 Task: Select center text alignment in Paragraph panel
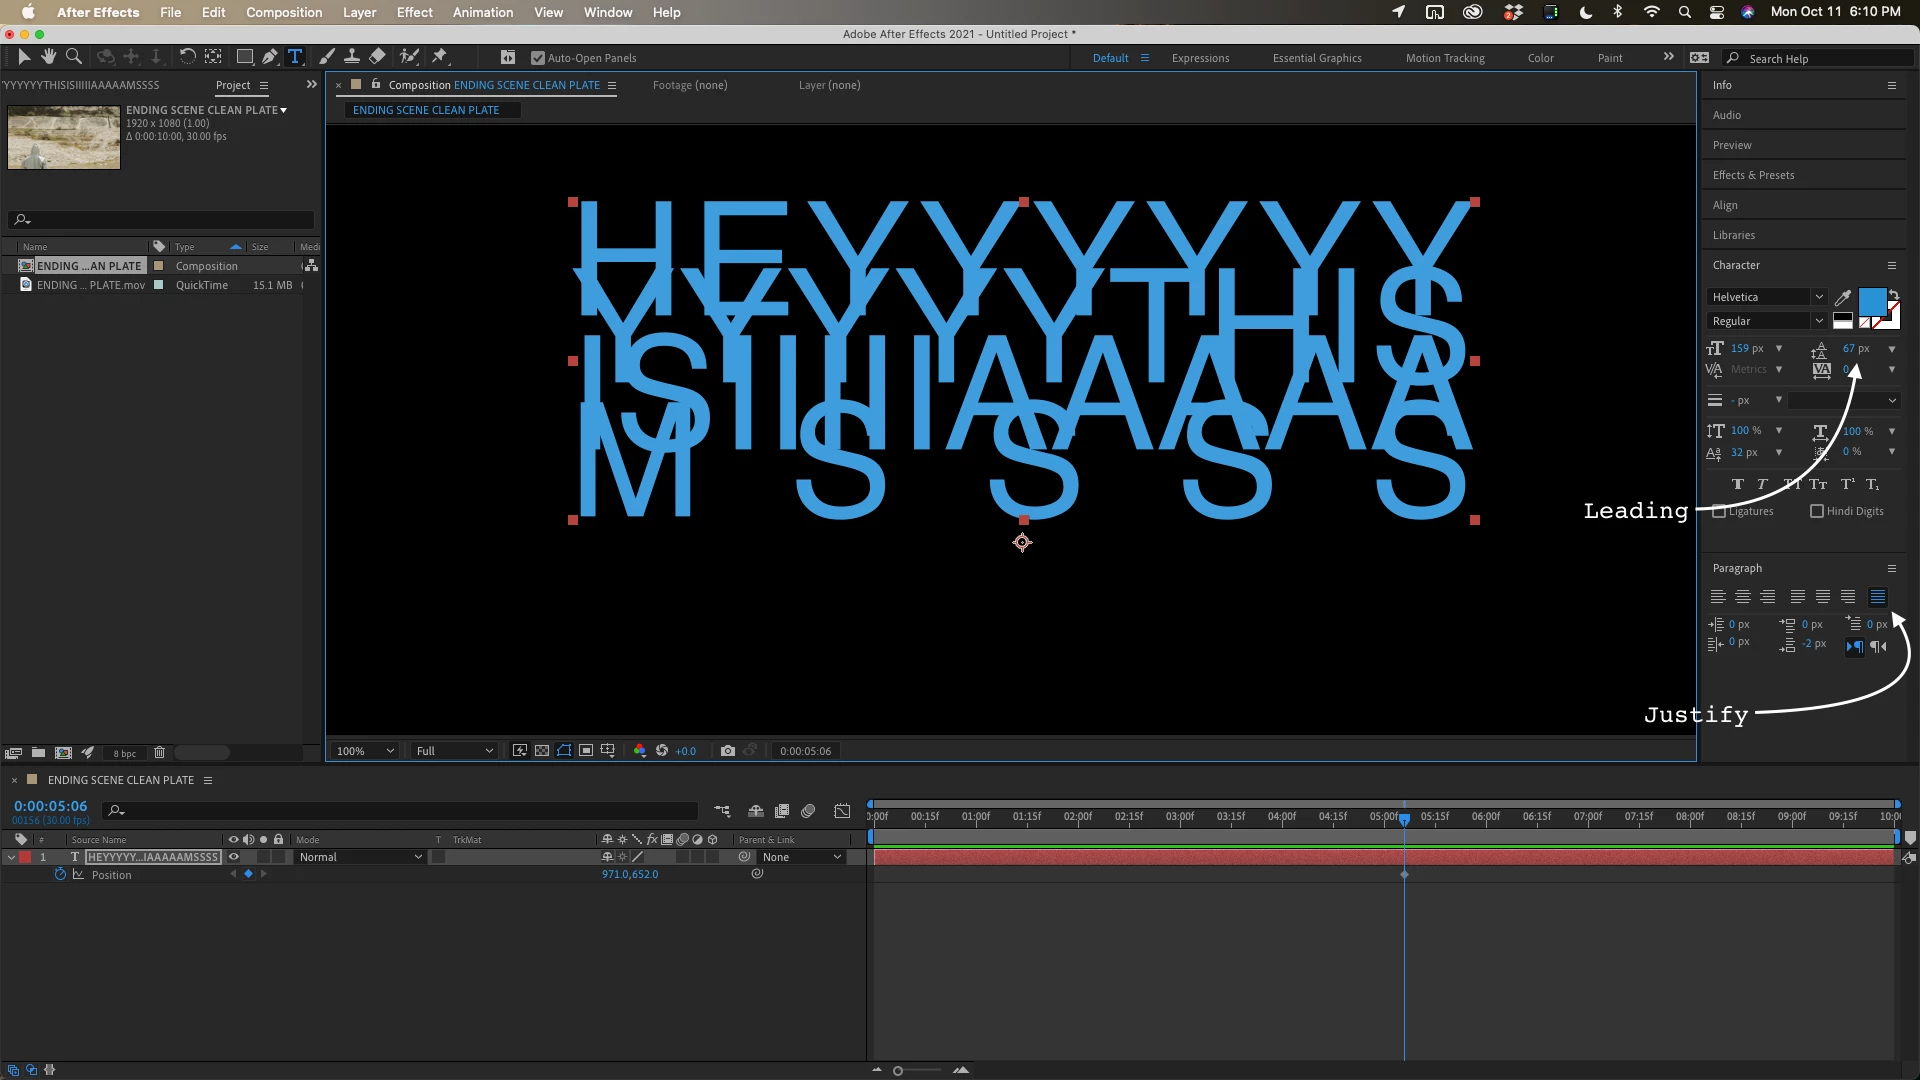click(1743, 597)
